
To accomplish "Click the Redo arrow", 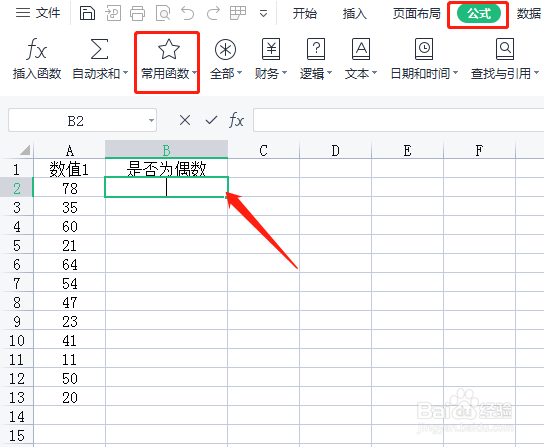I will click(213, 13).
